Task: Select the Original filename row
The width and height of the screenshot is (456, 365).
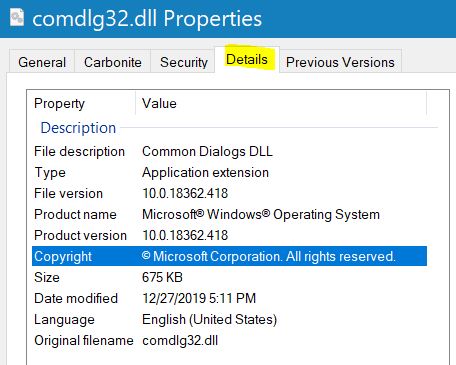Action: tap(229, 340)
